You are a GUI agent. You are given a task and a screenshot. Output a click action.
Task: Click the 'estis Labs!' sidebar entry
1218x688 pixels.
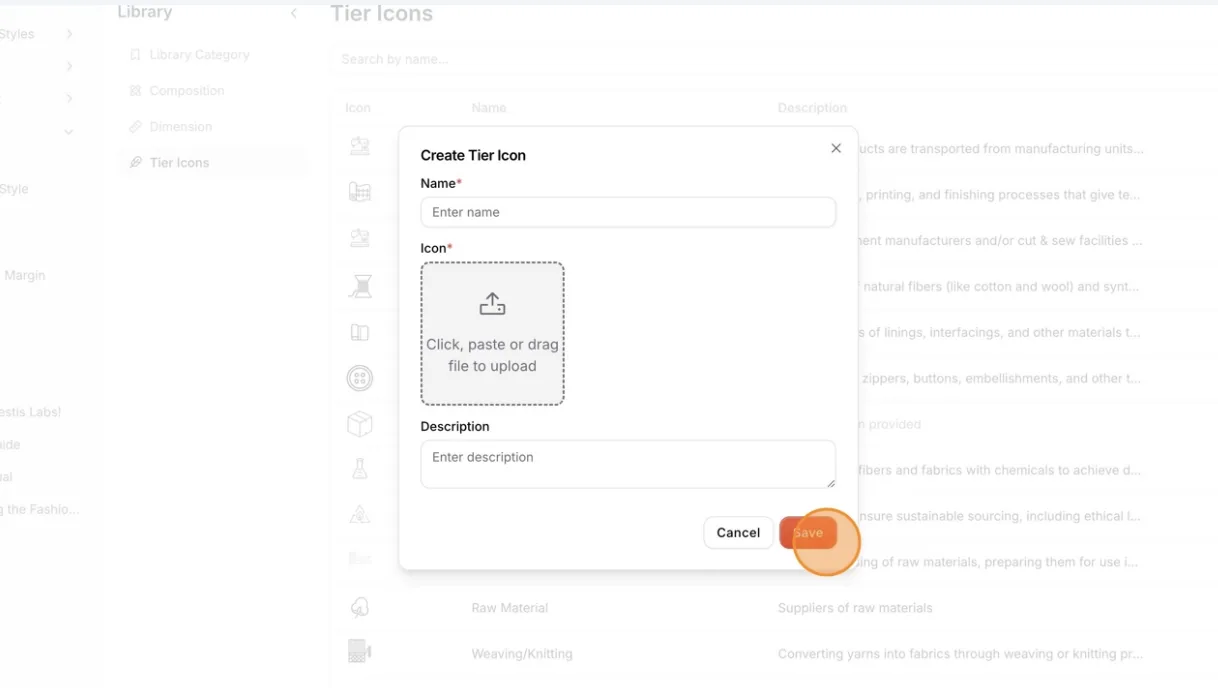pos(30,412)
